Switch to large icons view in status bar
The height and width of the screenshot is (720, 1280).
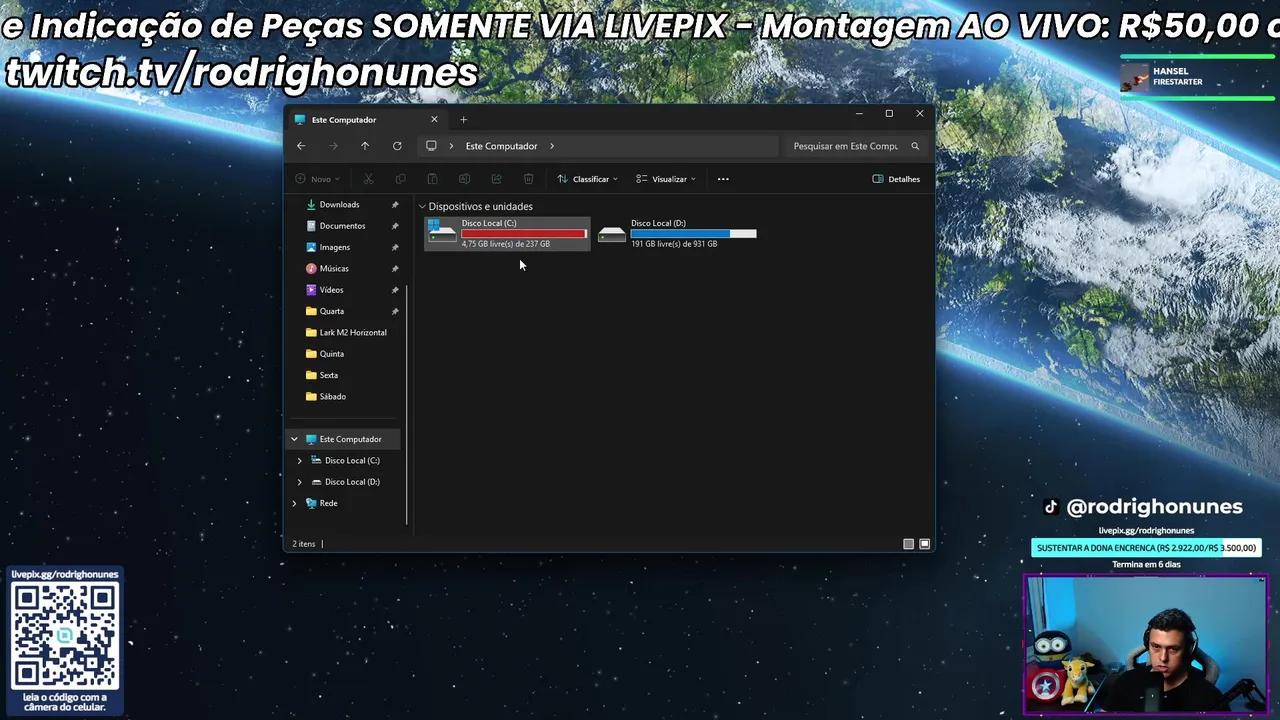(925, 544)
